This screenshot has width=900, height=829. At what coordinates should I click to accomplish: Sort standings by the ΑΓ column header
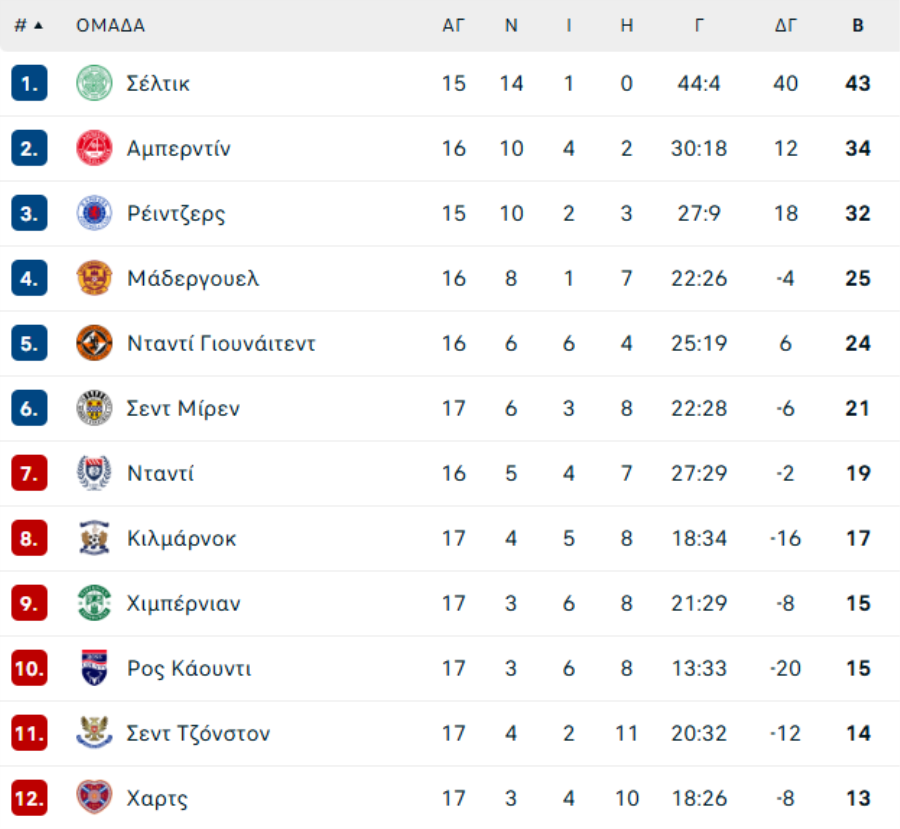pyautogui.click(x=453, y=25)
